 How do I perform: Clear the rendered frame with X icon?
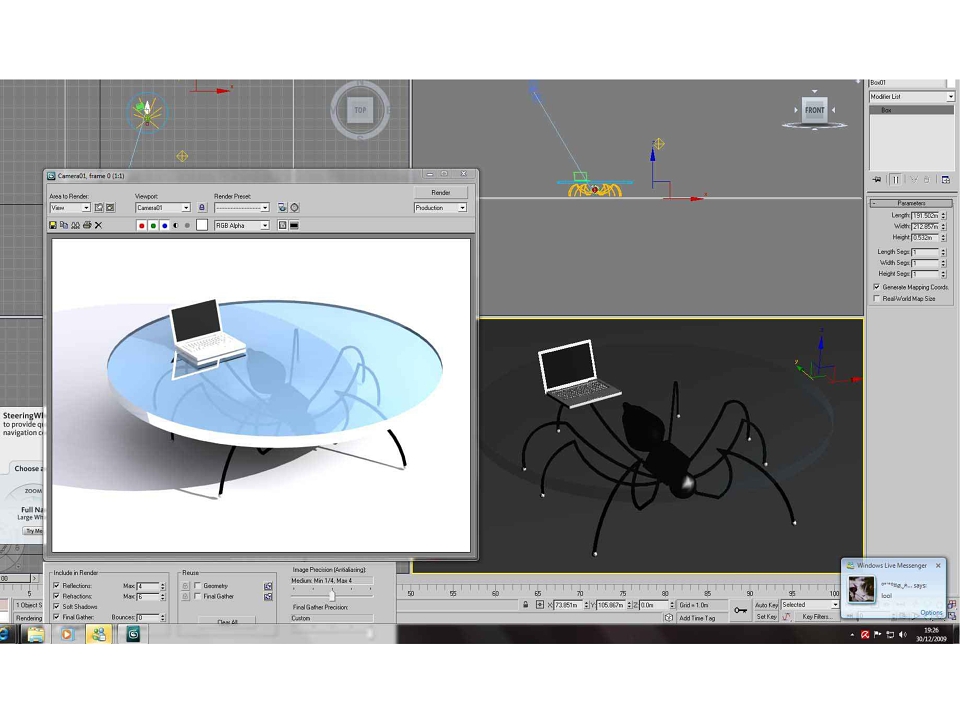(x=99, y=225)
